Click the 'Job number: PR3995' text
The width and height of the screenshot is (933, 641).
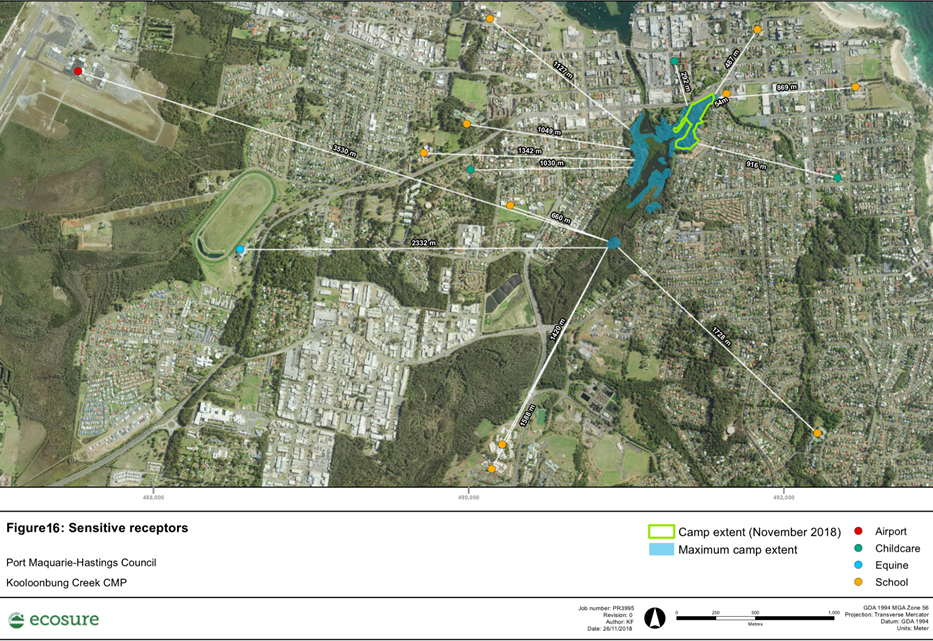(606, 608)
